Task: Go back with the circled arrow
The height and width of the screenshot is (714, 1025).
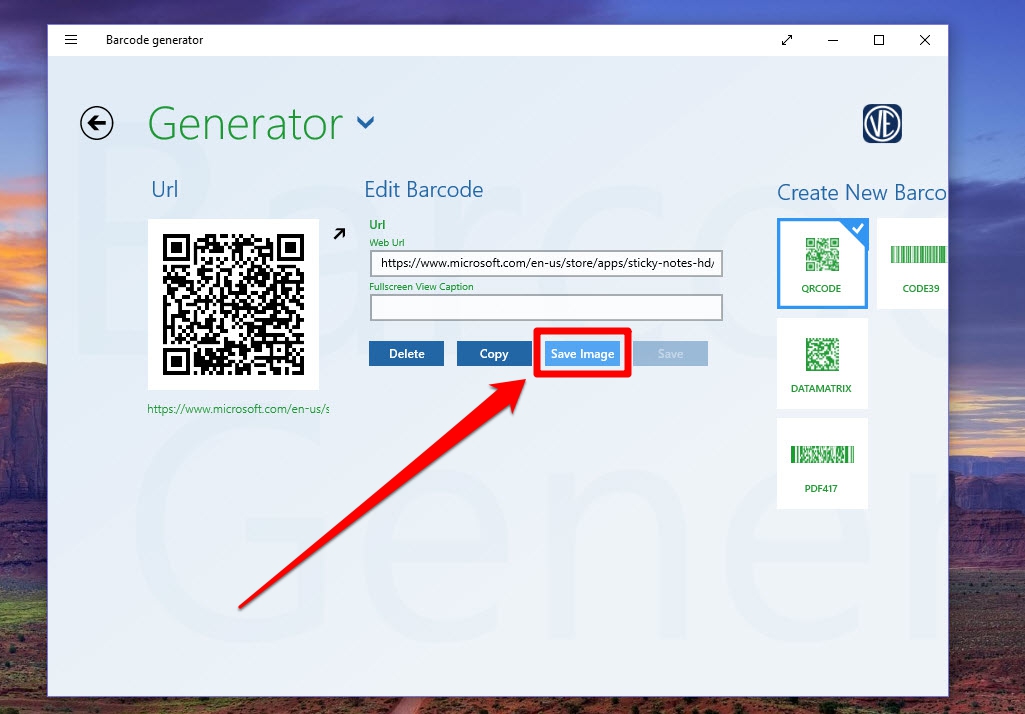Action: click(x=97, y=123)
